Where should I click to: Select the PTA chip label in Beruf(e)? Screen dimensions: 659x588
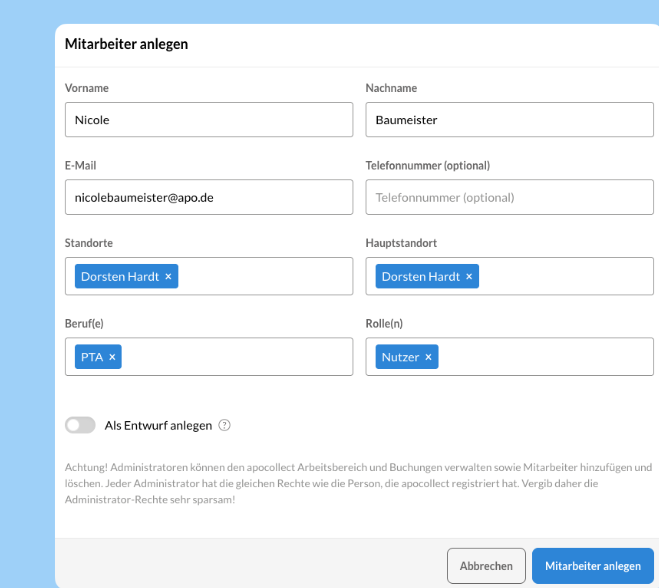pyautogui.click(x=92, y=357)
